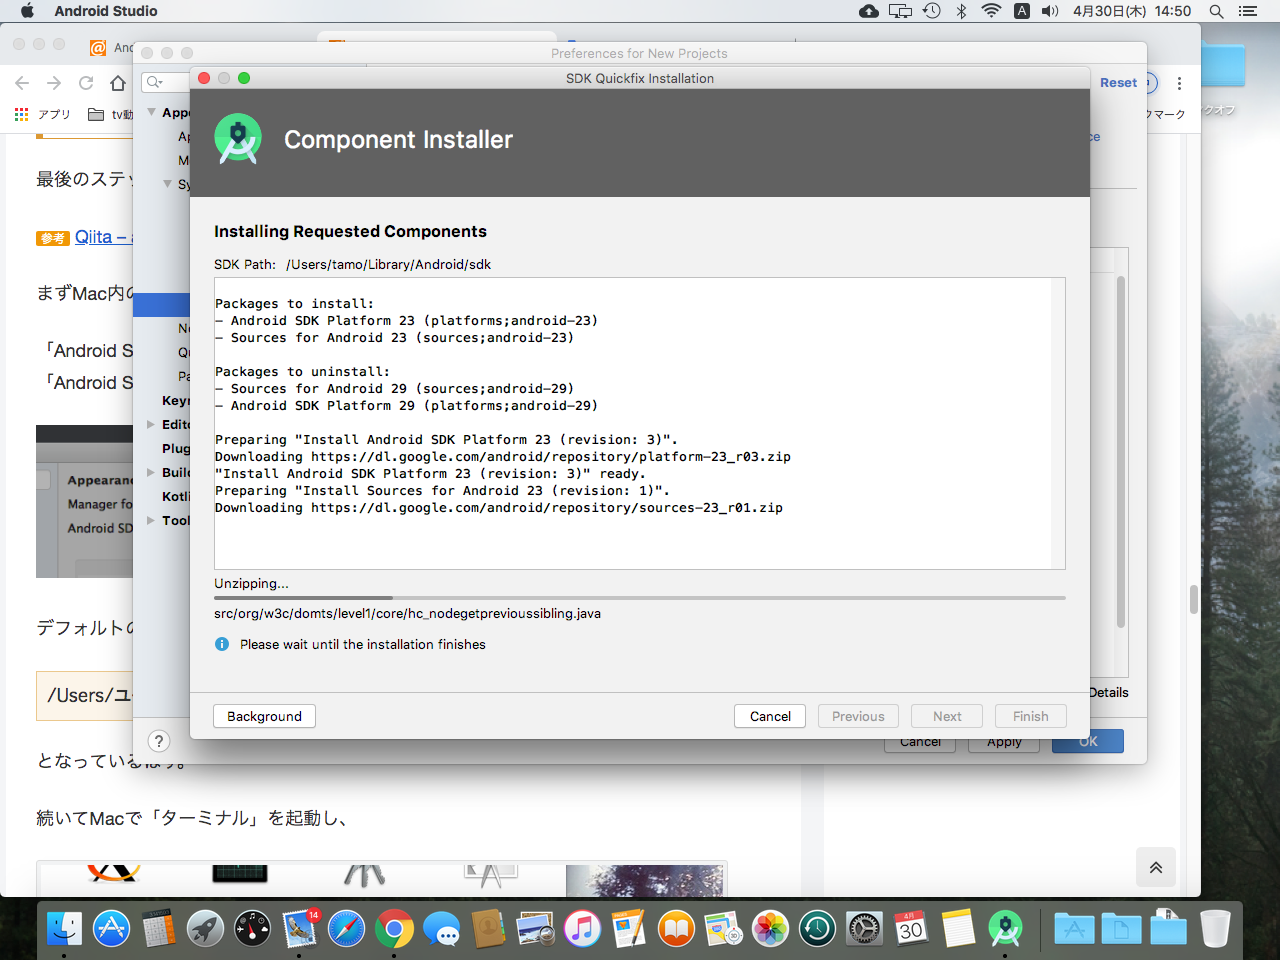Collapse the Sy... subtree in Preferences
Image resolution: width=1280 pixels, height=960 pixels.
pos(167,184)
